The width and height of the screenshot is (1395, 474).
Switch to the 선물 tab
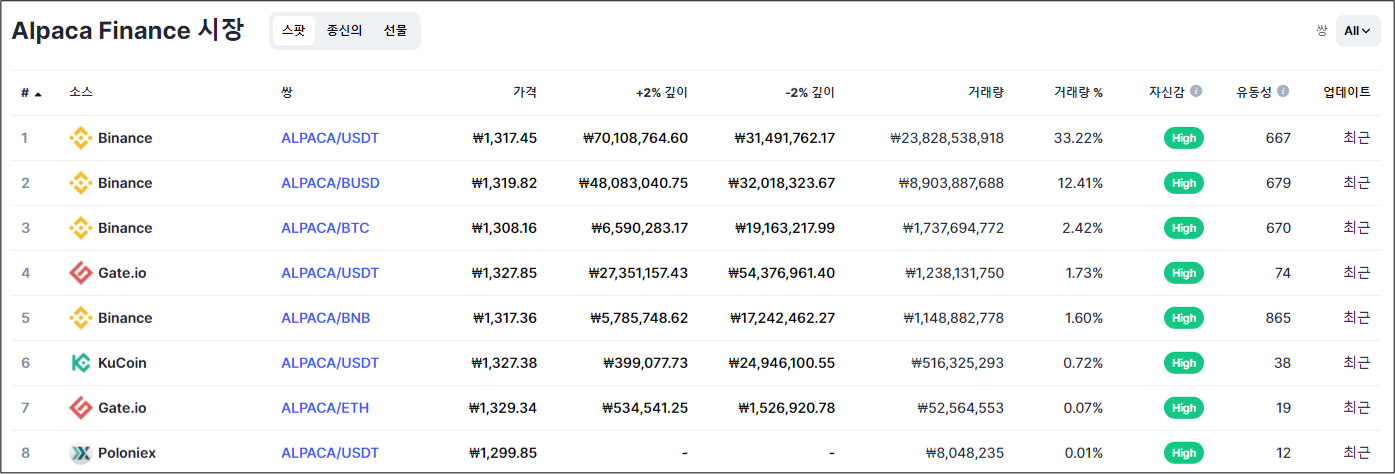click(395, 31)
